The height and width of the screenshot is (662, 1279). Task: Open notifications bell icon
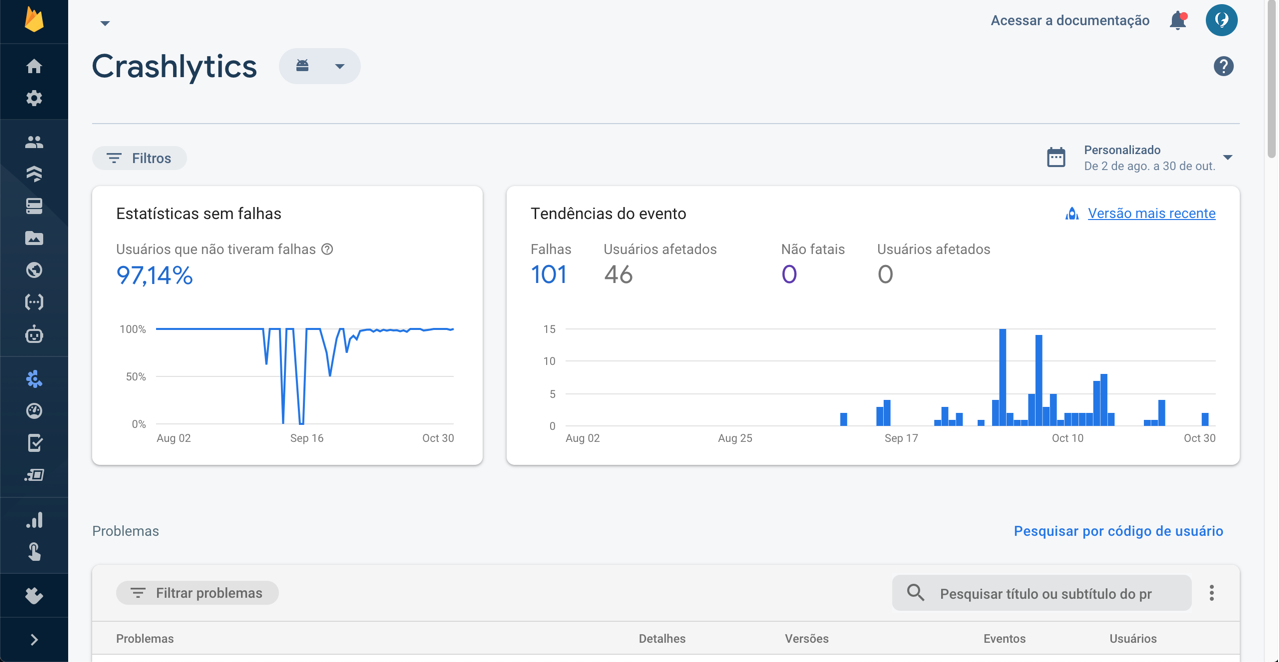click(1178, 20)
